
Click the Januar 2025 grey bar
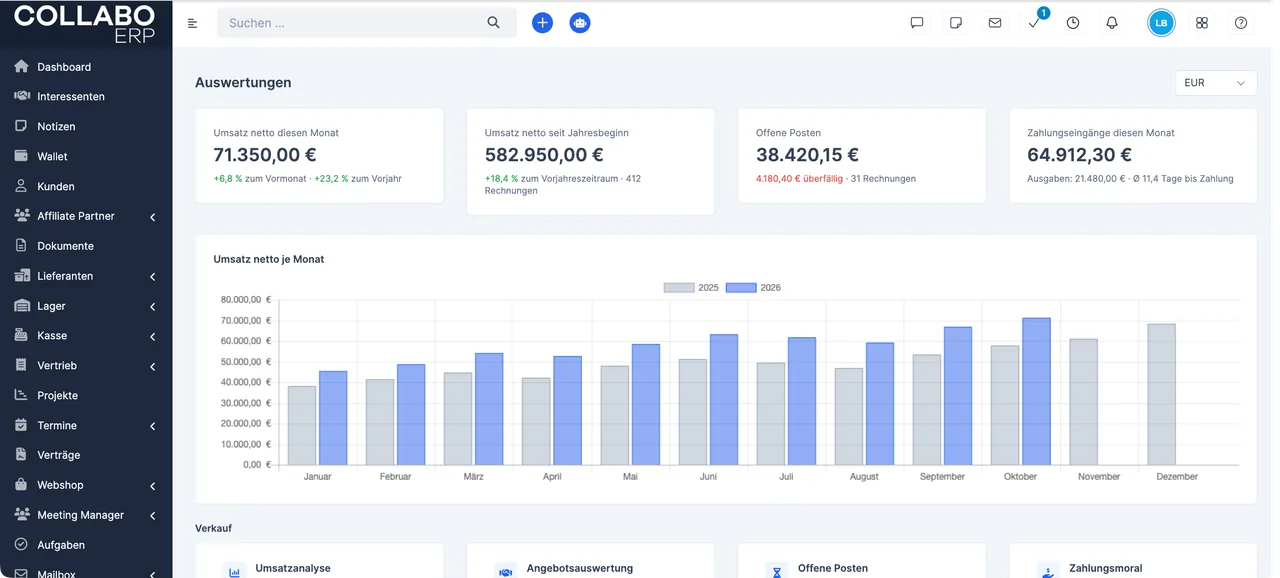pos(302,425)
